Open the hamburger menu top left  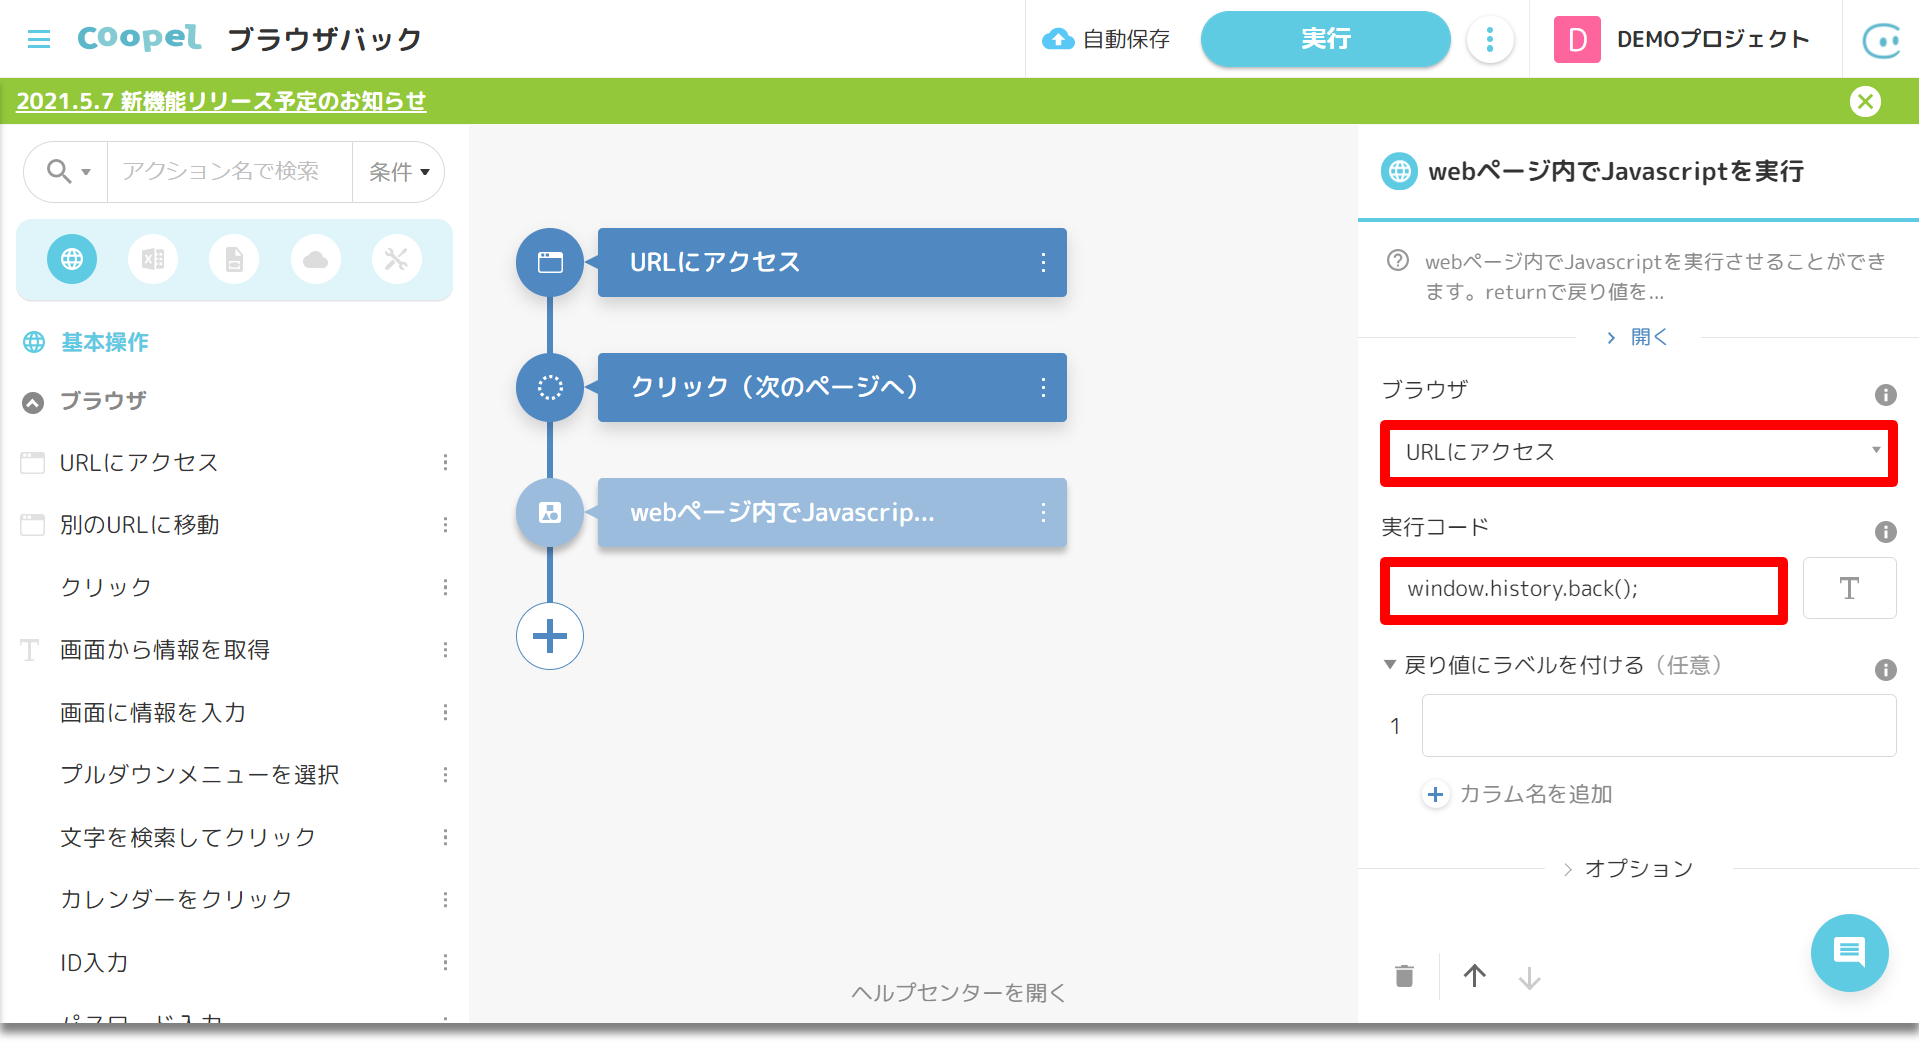38,39
